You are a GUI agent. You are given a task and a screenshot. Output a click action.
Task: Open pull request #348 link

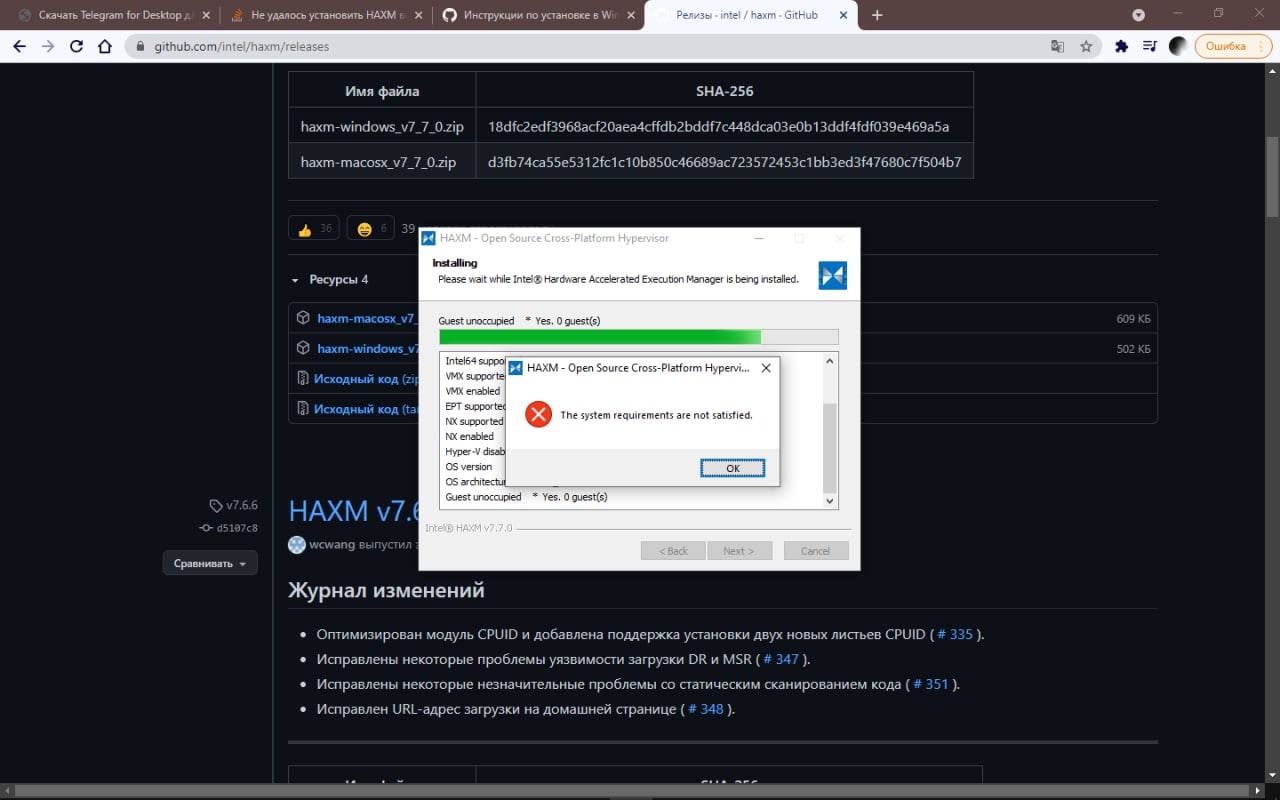click(x=705, y=709)
